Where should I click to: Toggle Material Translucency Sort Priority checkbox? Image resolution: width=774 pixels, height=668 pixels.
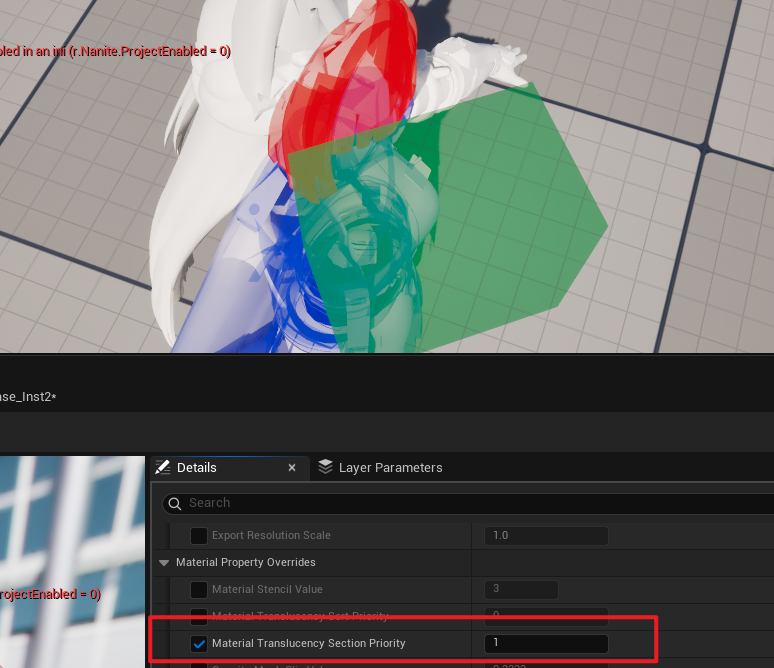click(x=199, y=616)
